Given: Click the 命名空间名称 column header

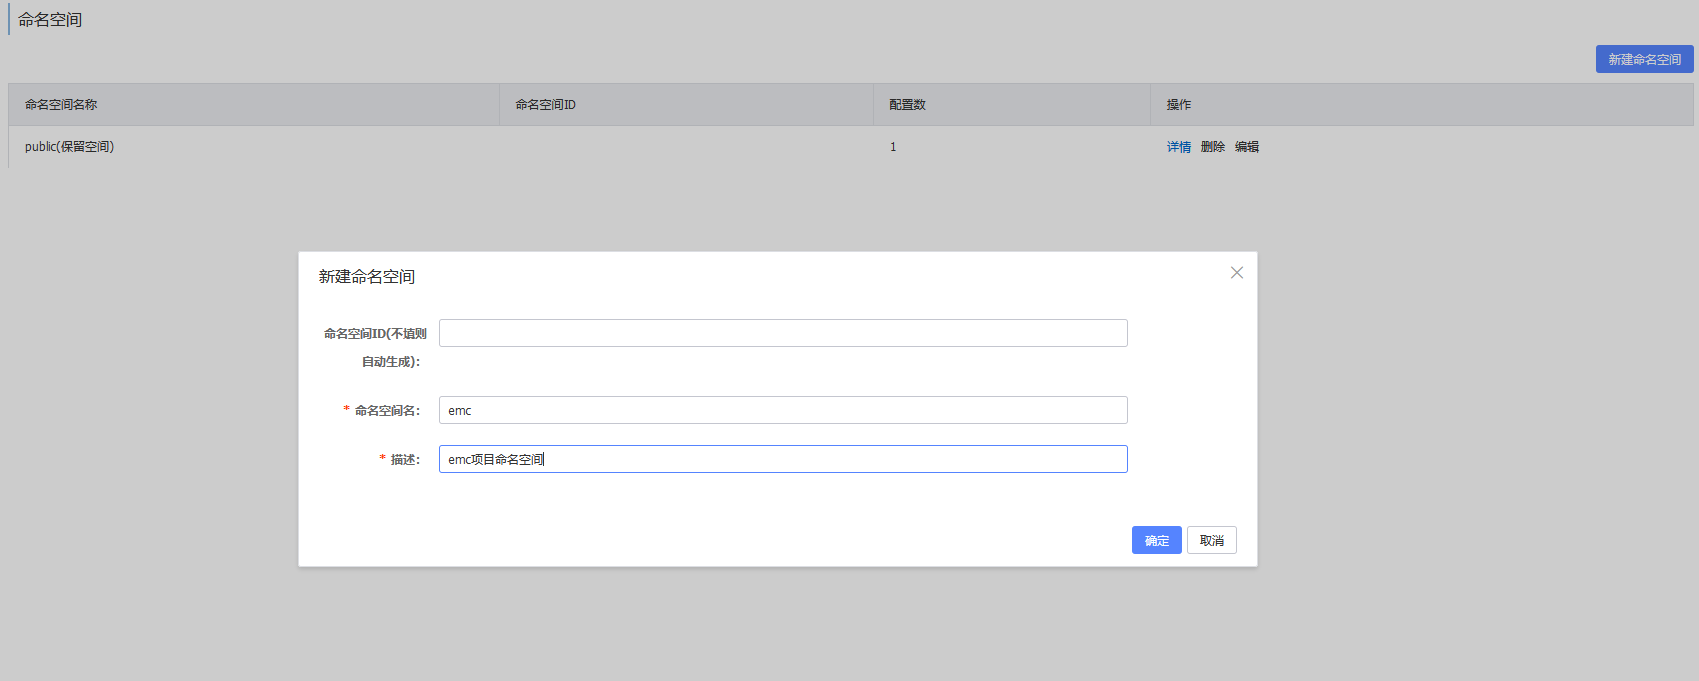Looking at the screenshot, I should pos(61,105).
